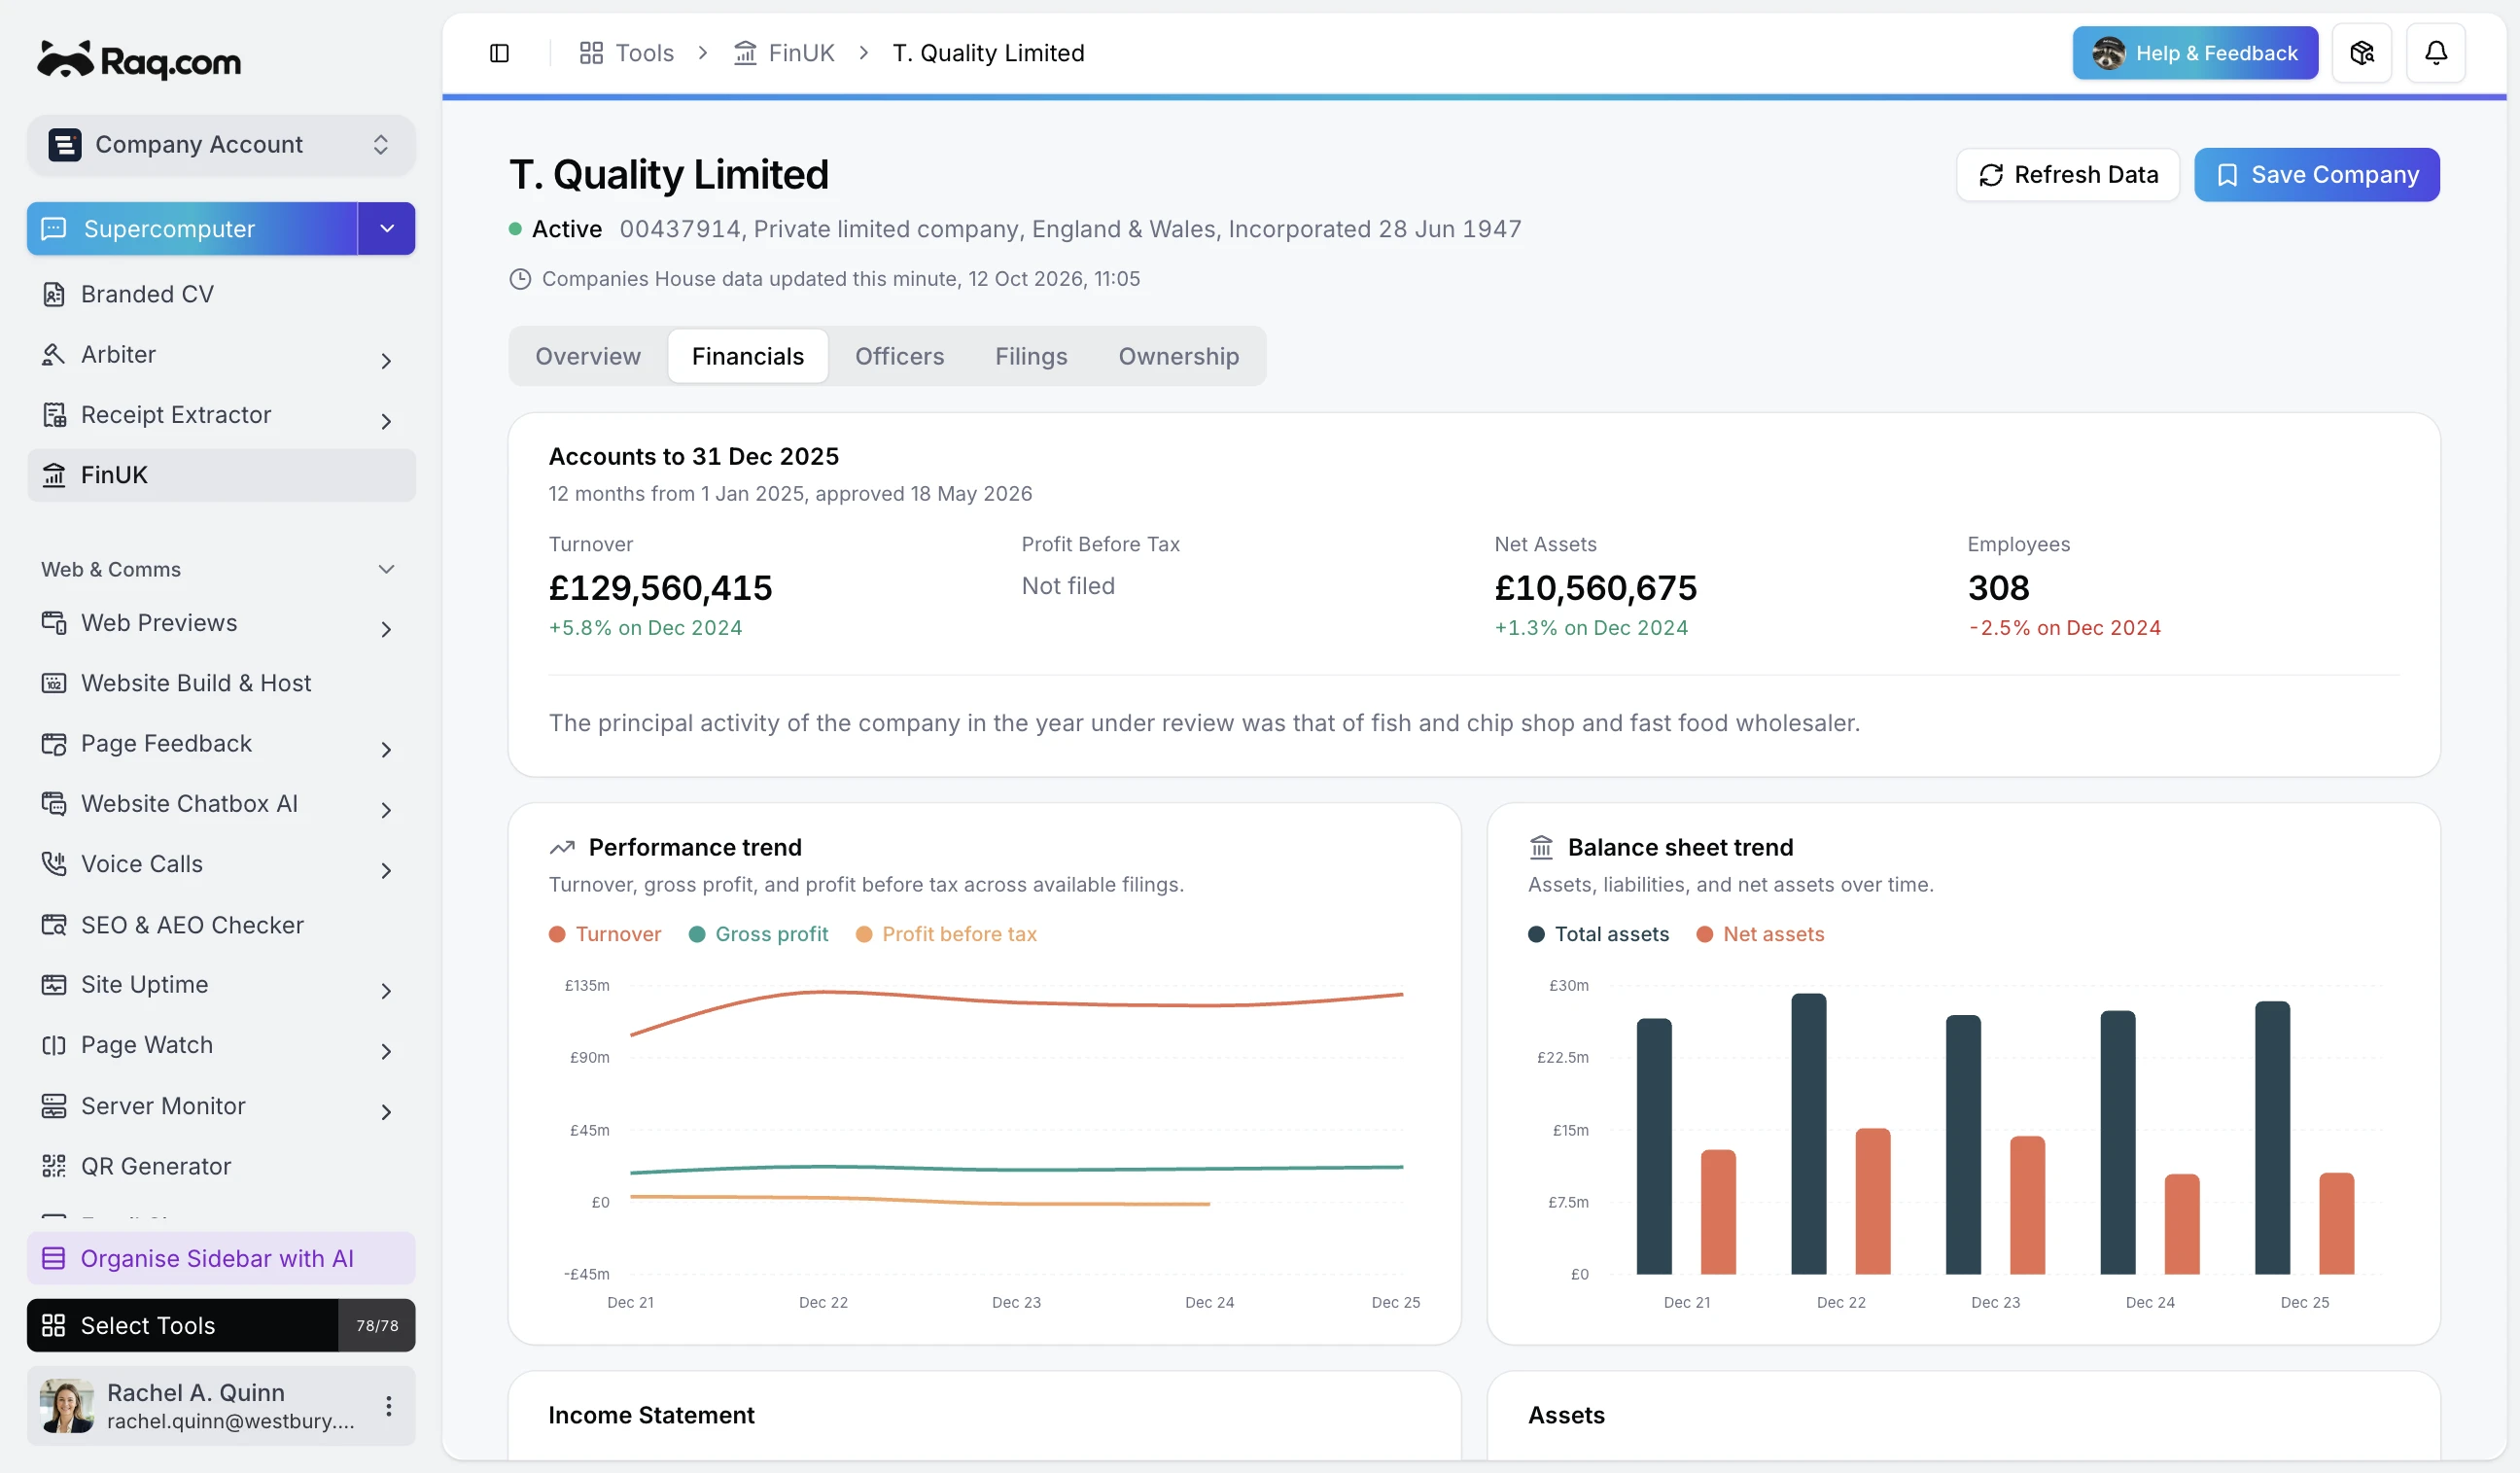Image resolution: width=2520 pixels, height=1473 pixels.
Task: Click the clock icon beside update time
Action: tap(520, 279)
